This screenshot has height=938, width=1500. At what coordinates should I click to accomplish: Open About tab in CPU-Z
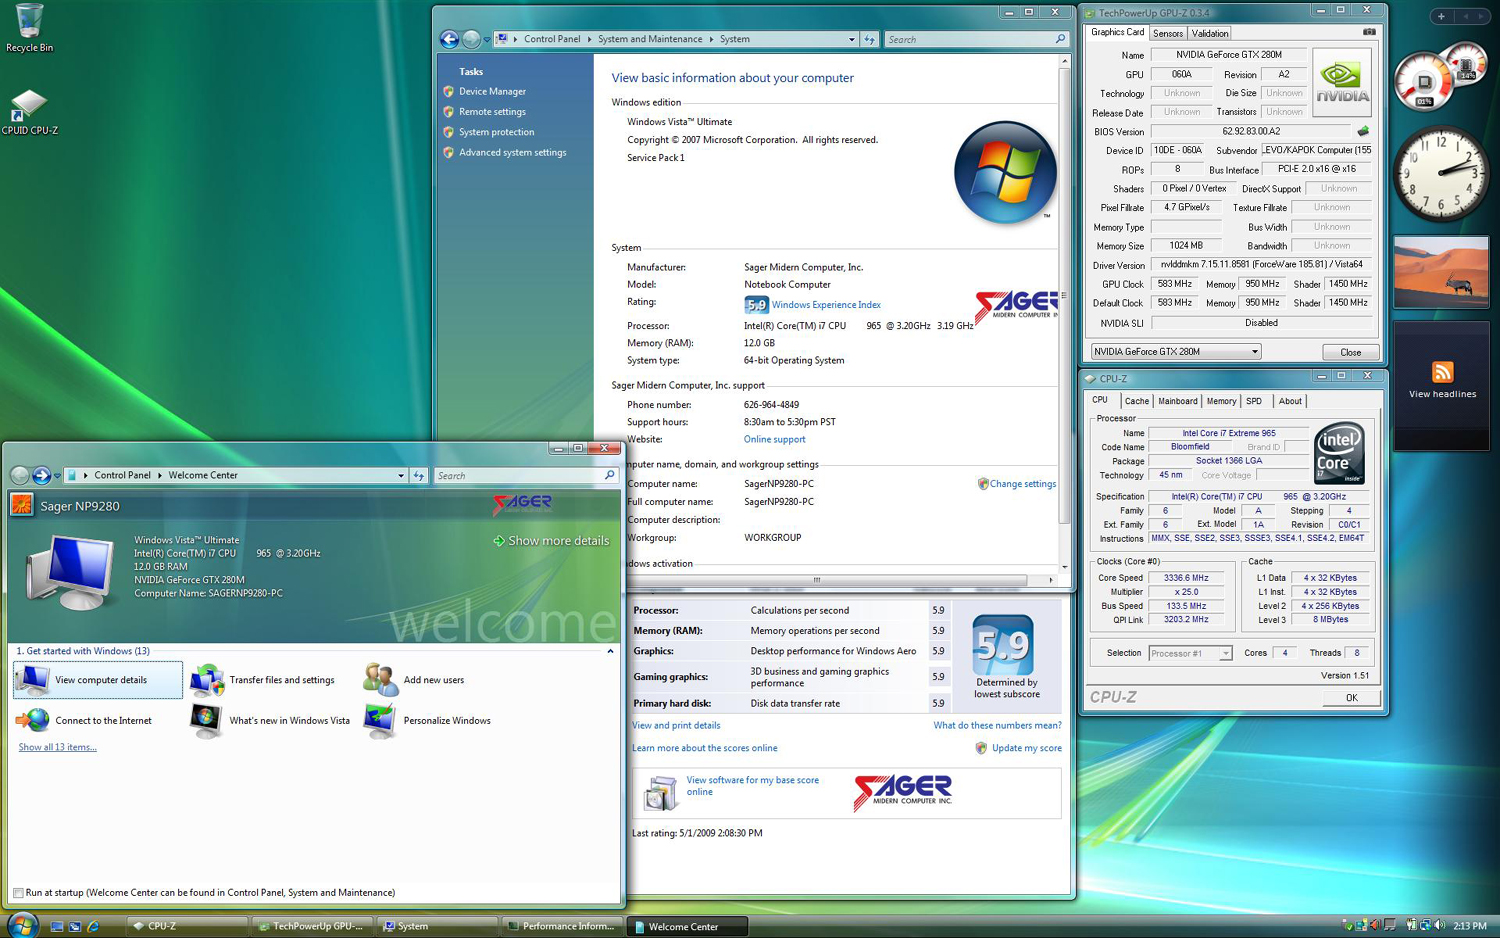tap(1290, 401)
